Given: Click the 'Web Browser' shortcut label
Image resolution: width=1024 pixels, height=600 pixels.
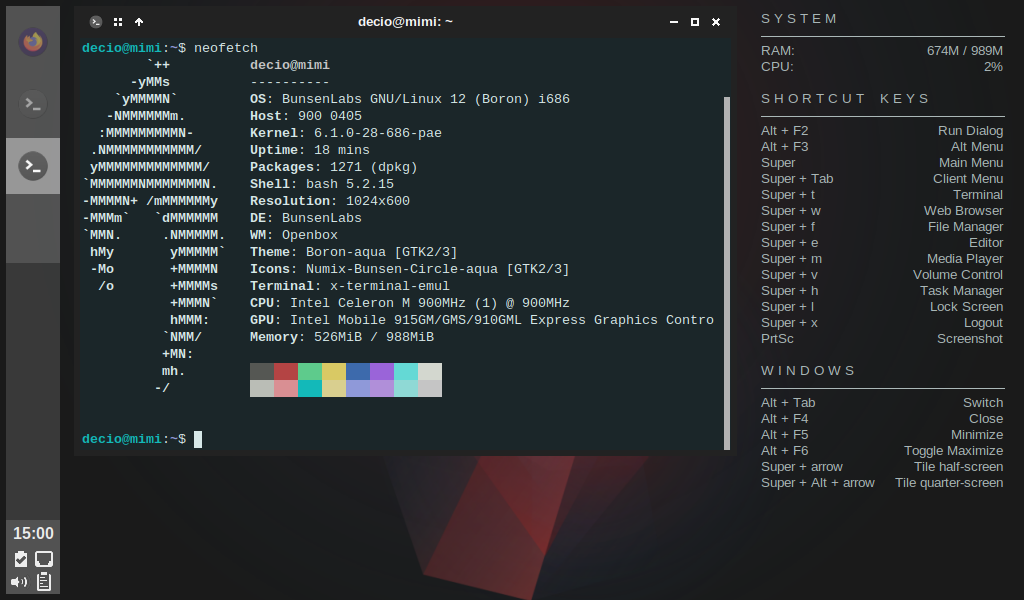Looking at the screenshot, I should point(963,211).
